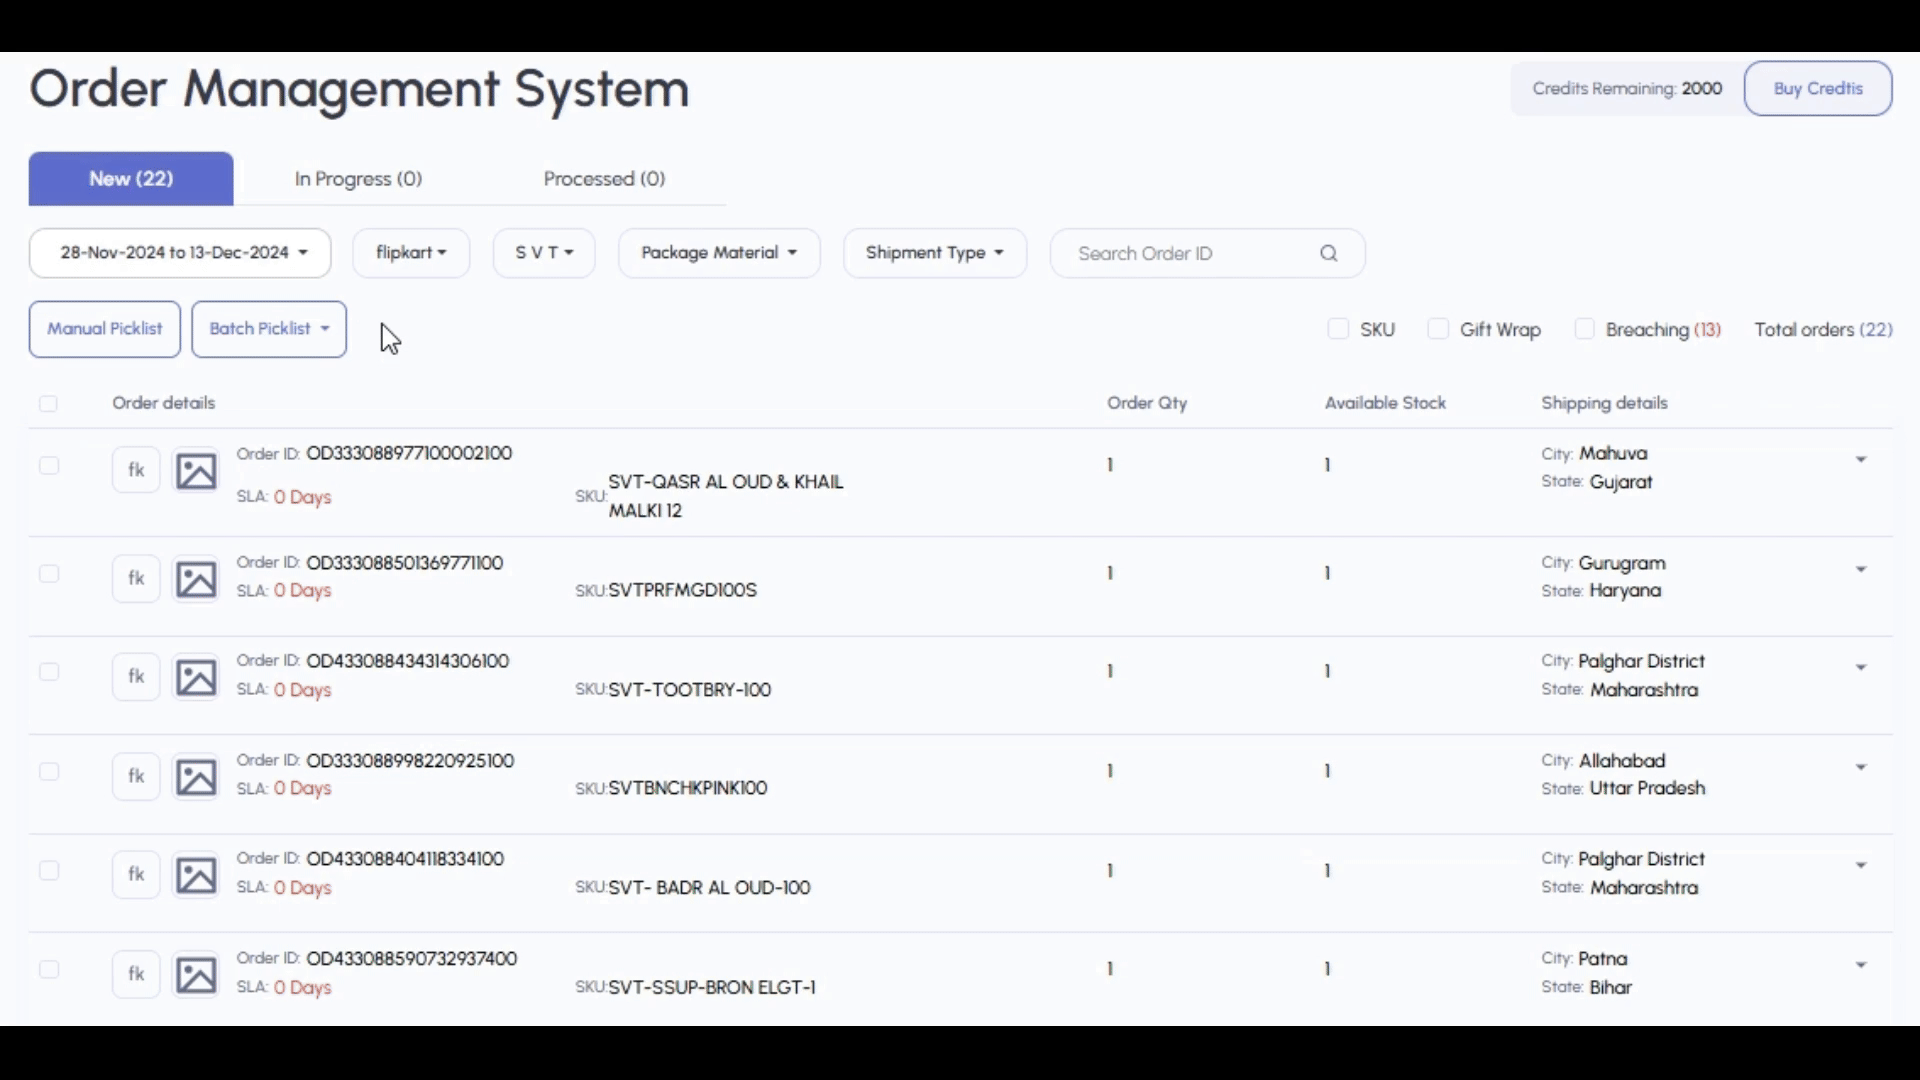Expand shipping details chevron for the Mahuva order

pyautogui.click(x=1861, y=459)
